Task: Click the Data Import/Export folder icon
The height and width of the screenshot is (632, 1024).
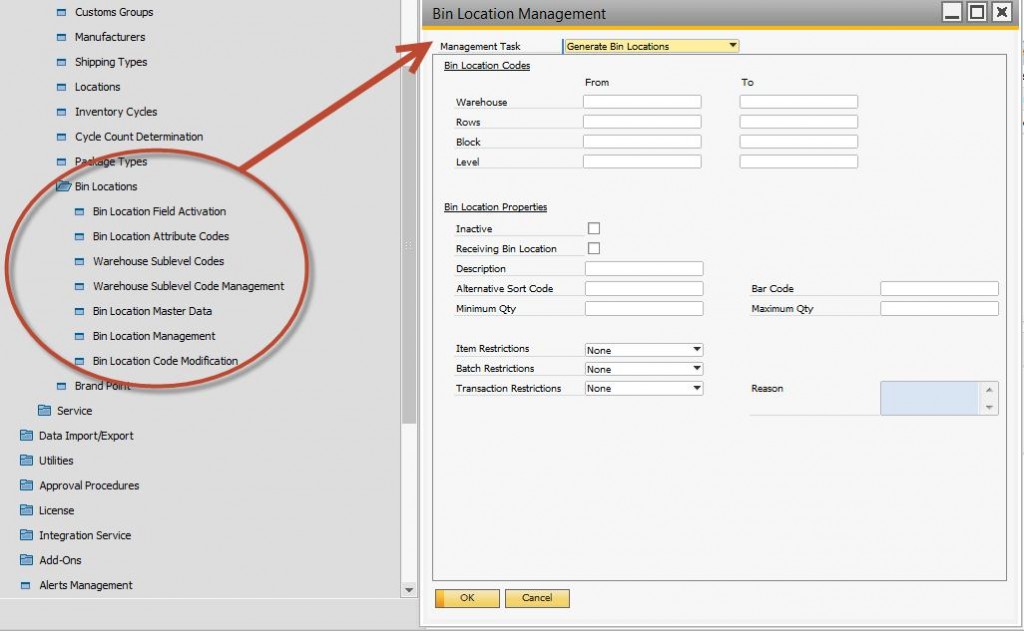Action: (26, 436)
